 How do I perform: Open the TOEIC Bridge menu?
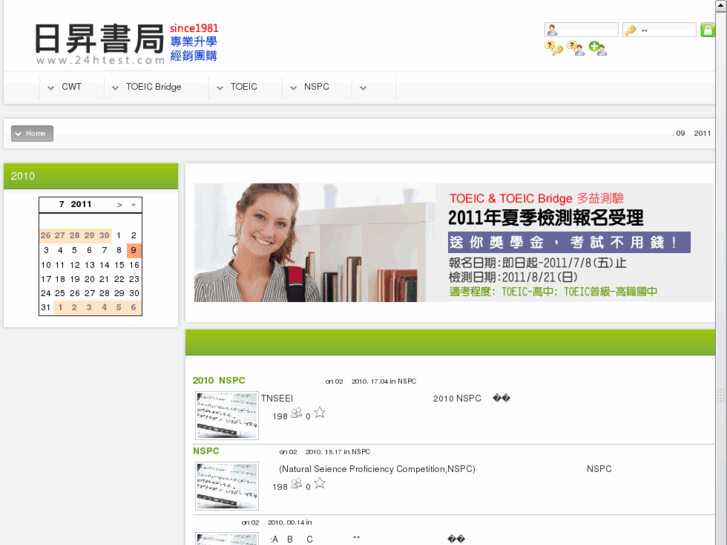pyautogui.click(x=153, y=87)
